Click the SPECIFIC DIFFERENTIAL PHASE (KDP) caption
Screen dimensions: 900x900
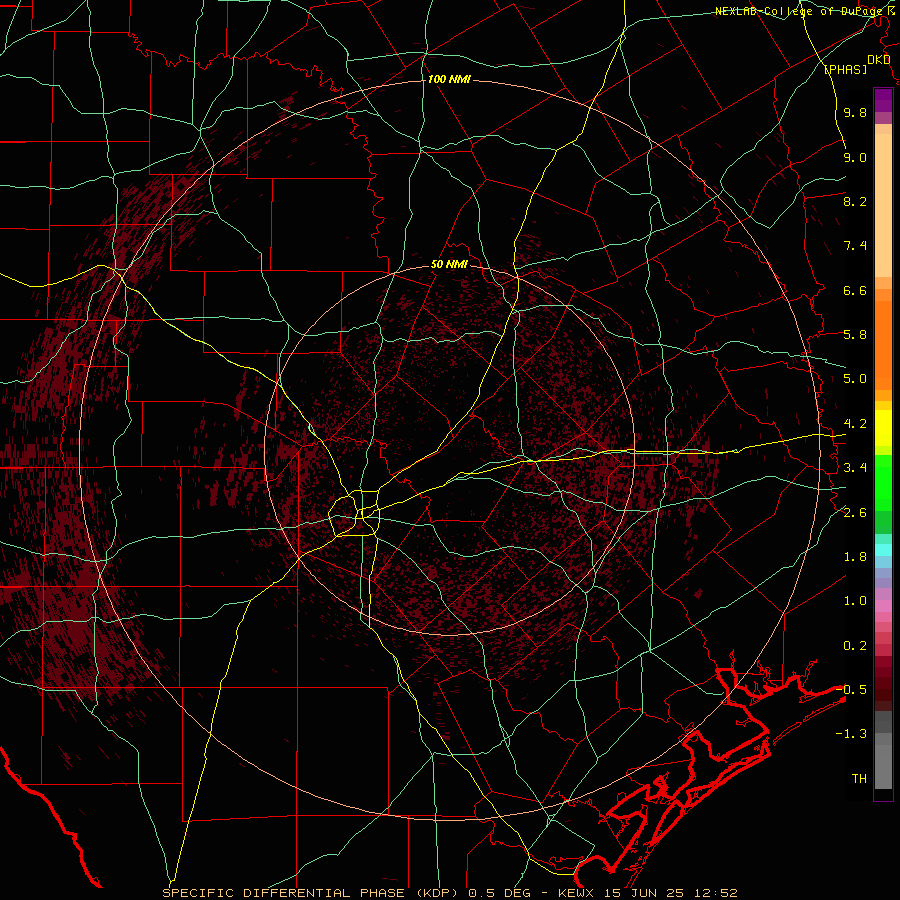coord(313,893)
